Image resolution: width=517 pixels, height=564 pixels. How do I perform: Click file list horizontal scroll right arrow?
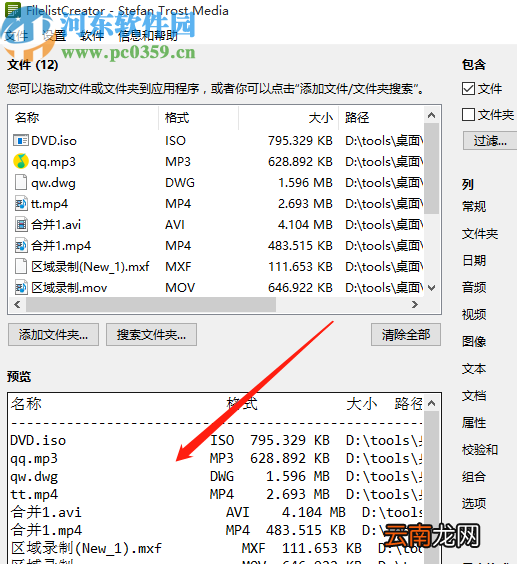tap(415, 305)
